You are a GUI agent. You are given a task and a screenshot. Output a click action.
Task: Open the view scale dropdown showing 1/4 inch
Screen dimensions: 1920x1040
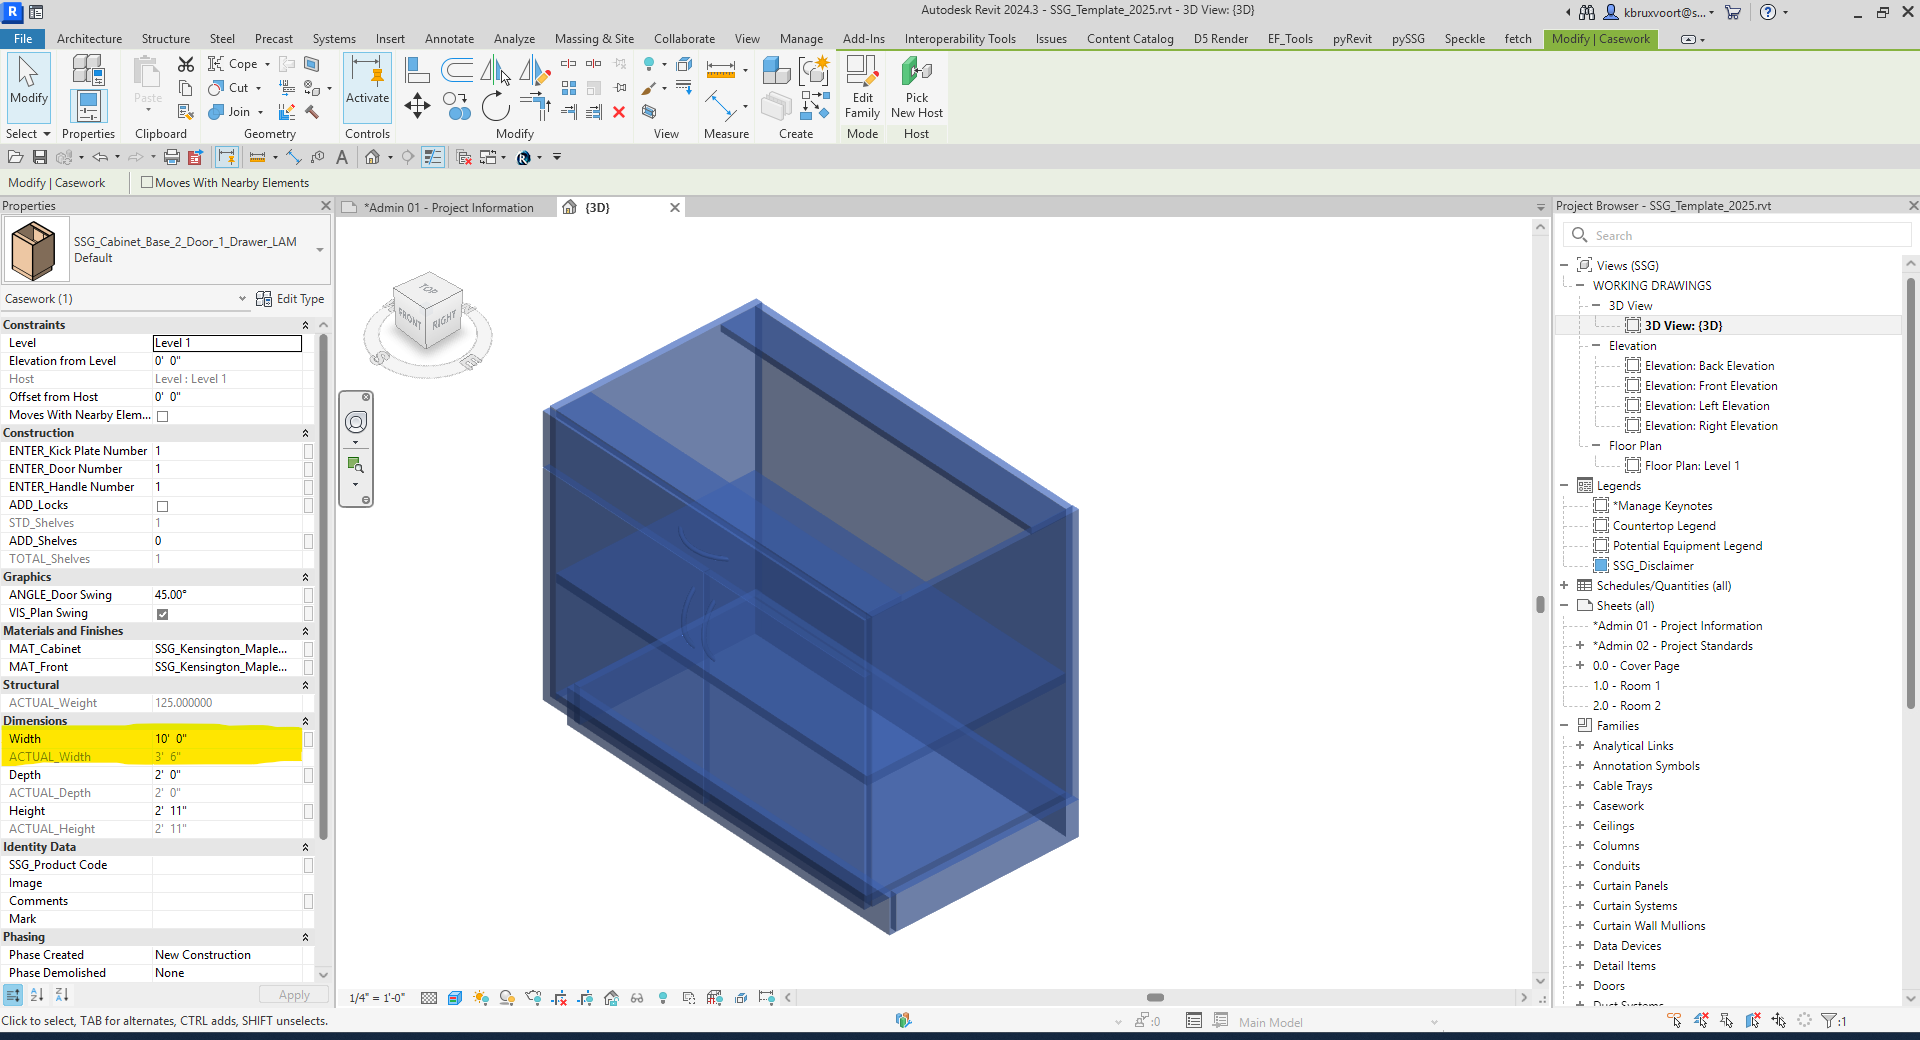click(x=376, y=997)
